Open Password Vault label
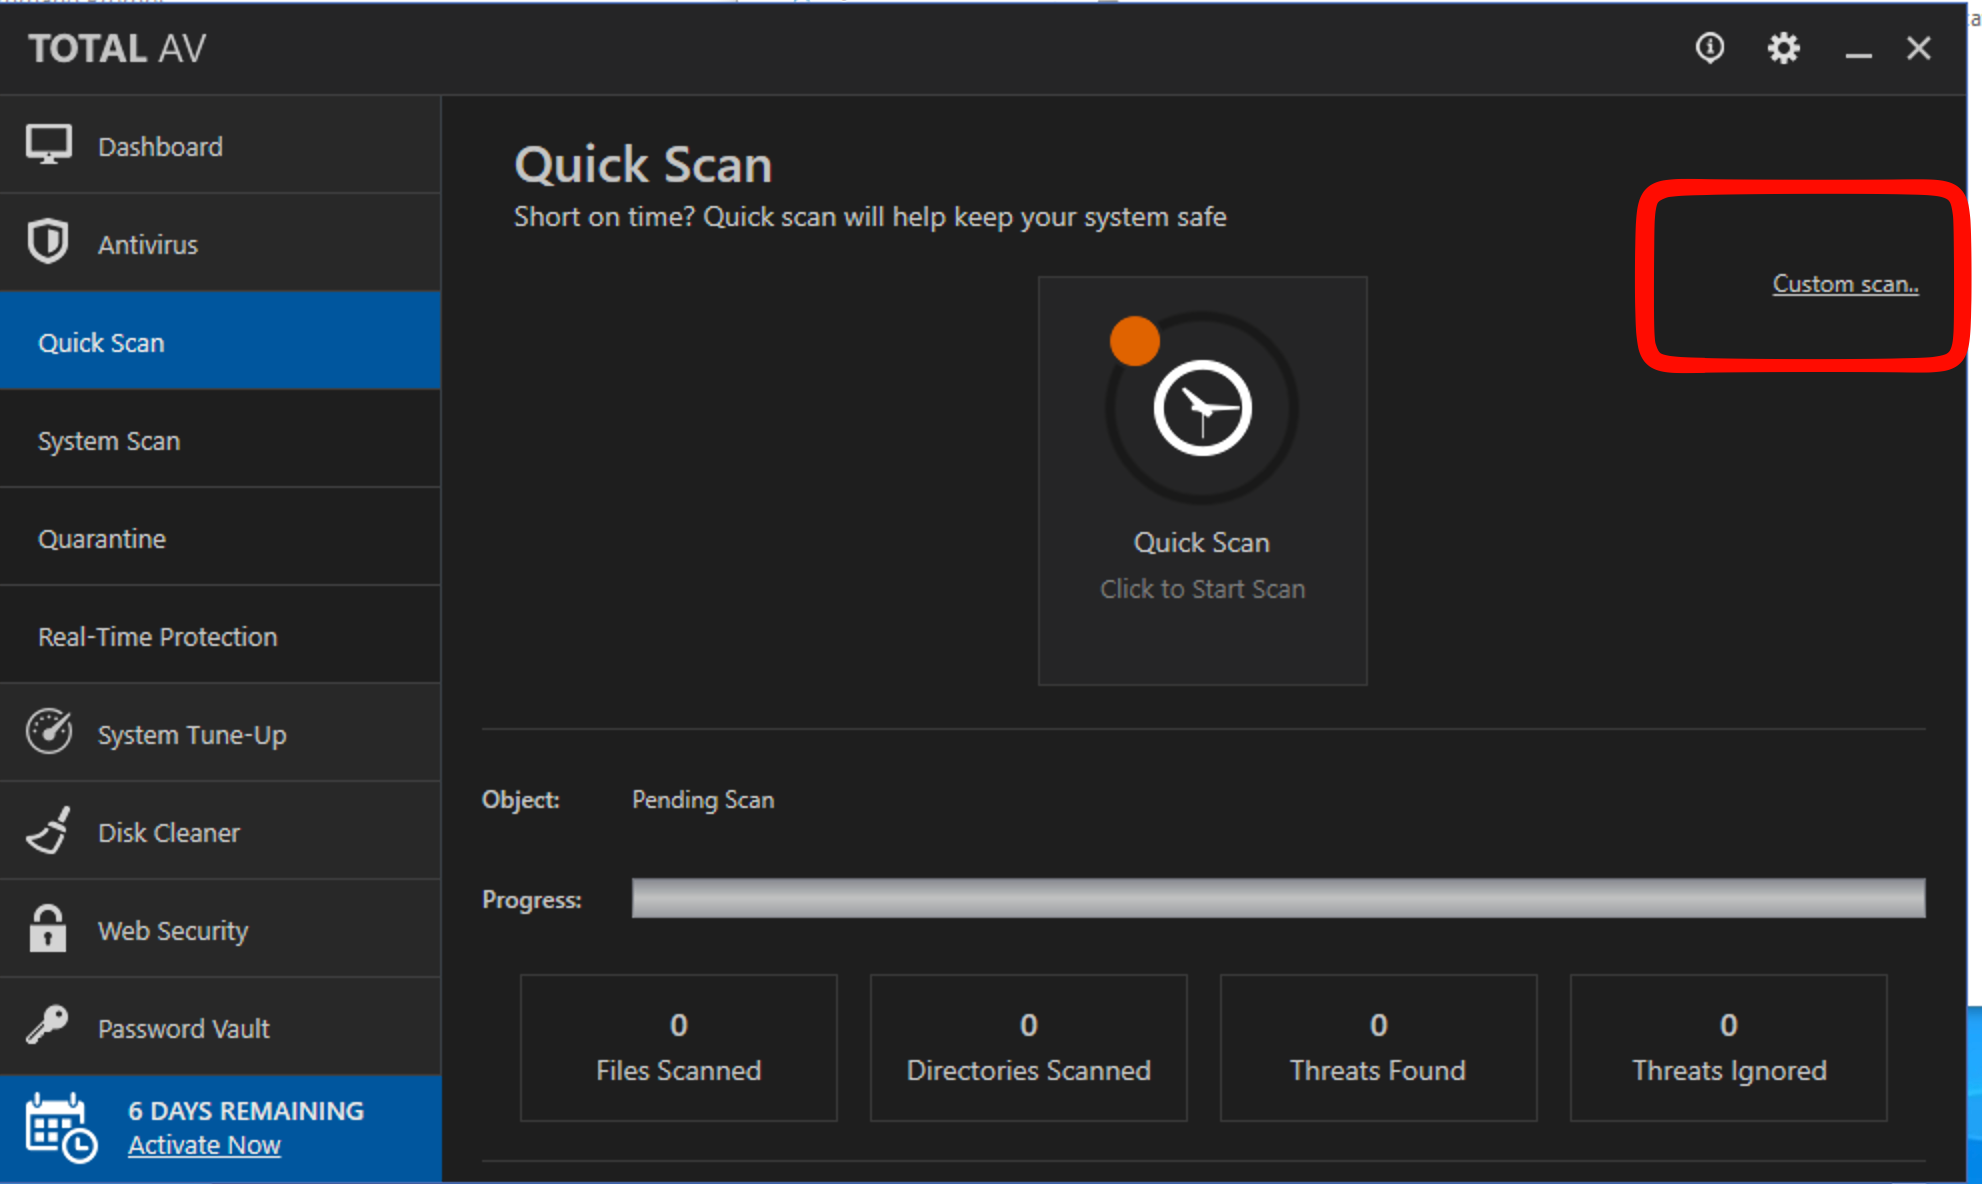1982x1184 pixels. pos(184,1029)
